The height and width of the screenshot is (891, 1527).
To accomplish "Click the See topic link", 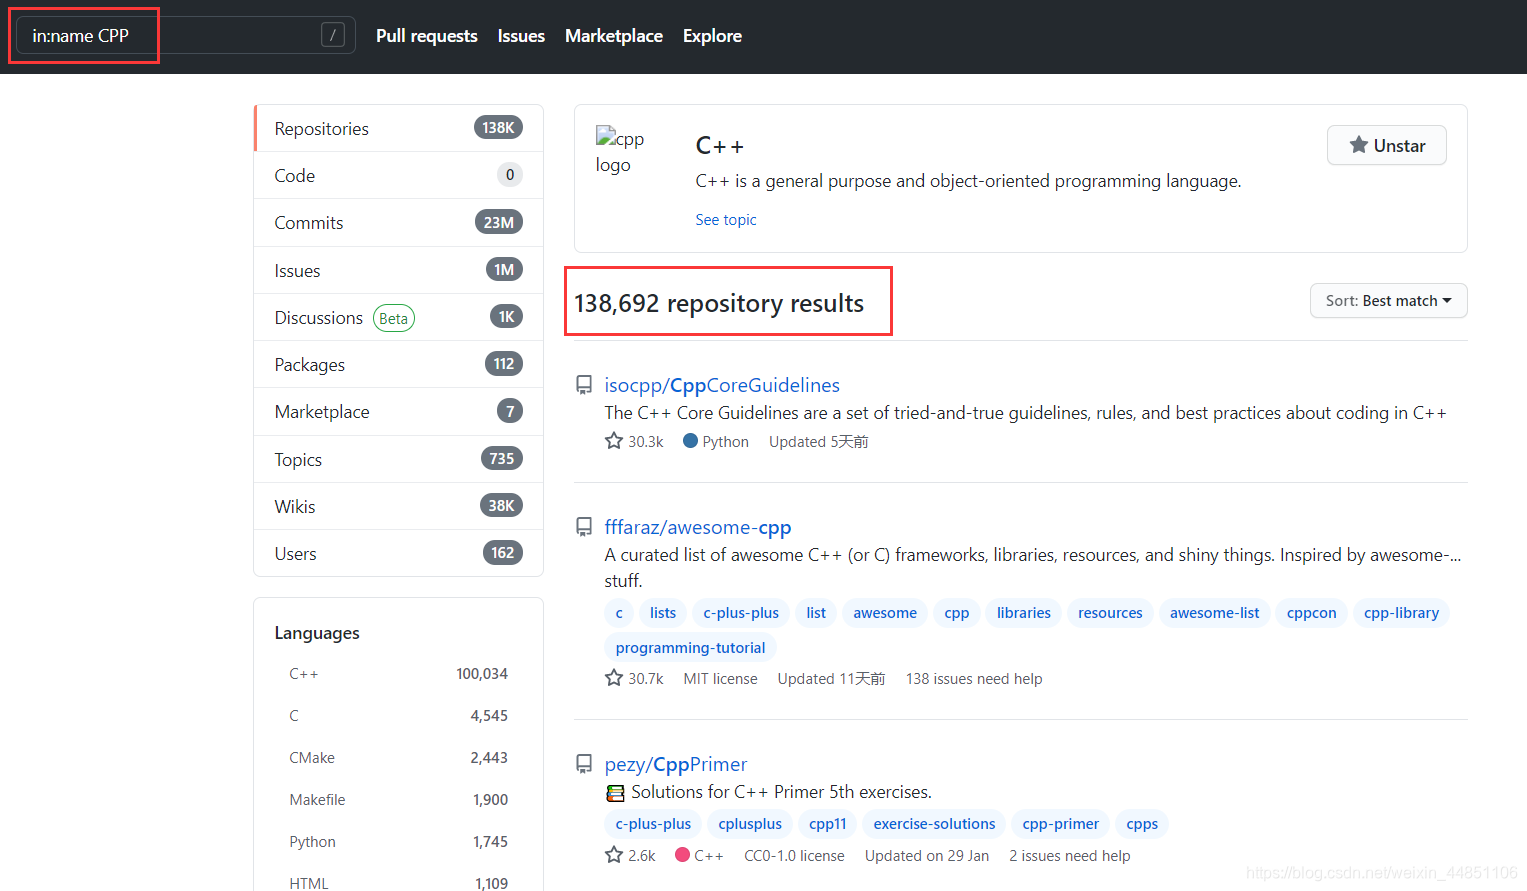I will click(726, 220).
